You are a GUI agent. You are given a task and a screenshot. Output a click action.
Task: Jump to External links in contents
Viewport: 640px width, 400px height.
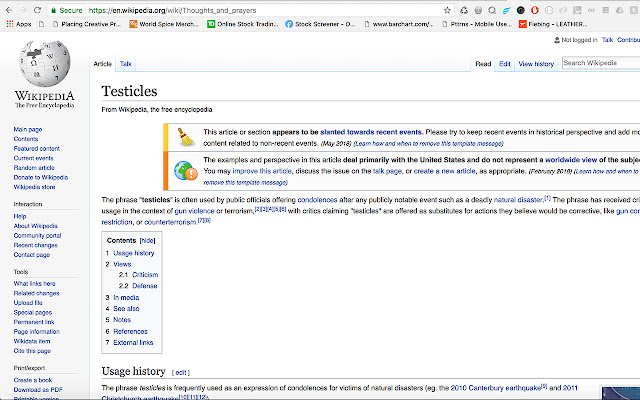click(133, 342)
